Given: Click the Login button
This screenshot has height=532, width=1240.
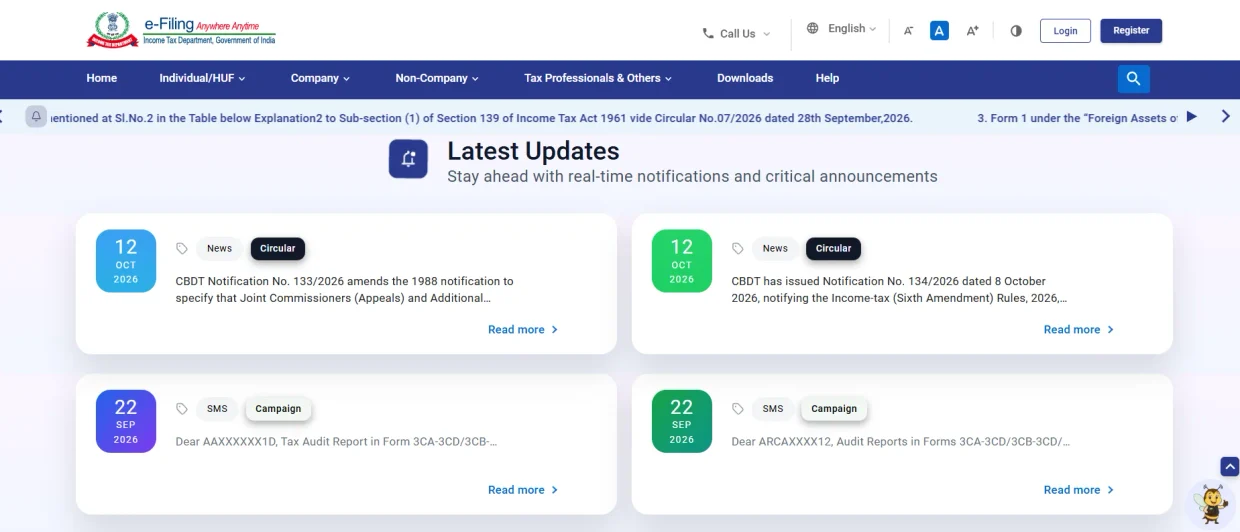Looking at the screenshot, I should pyautogui.click(x=1065, y=31).
